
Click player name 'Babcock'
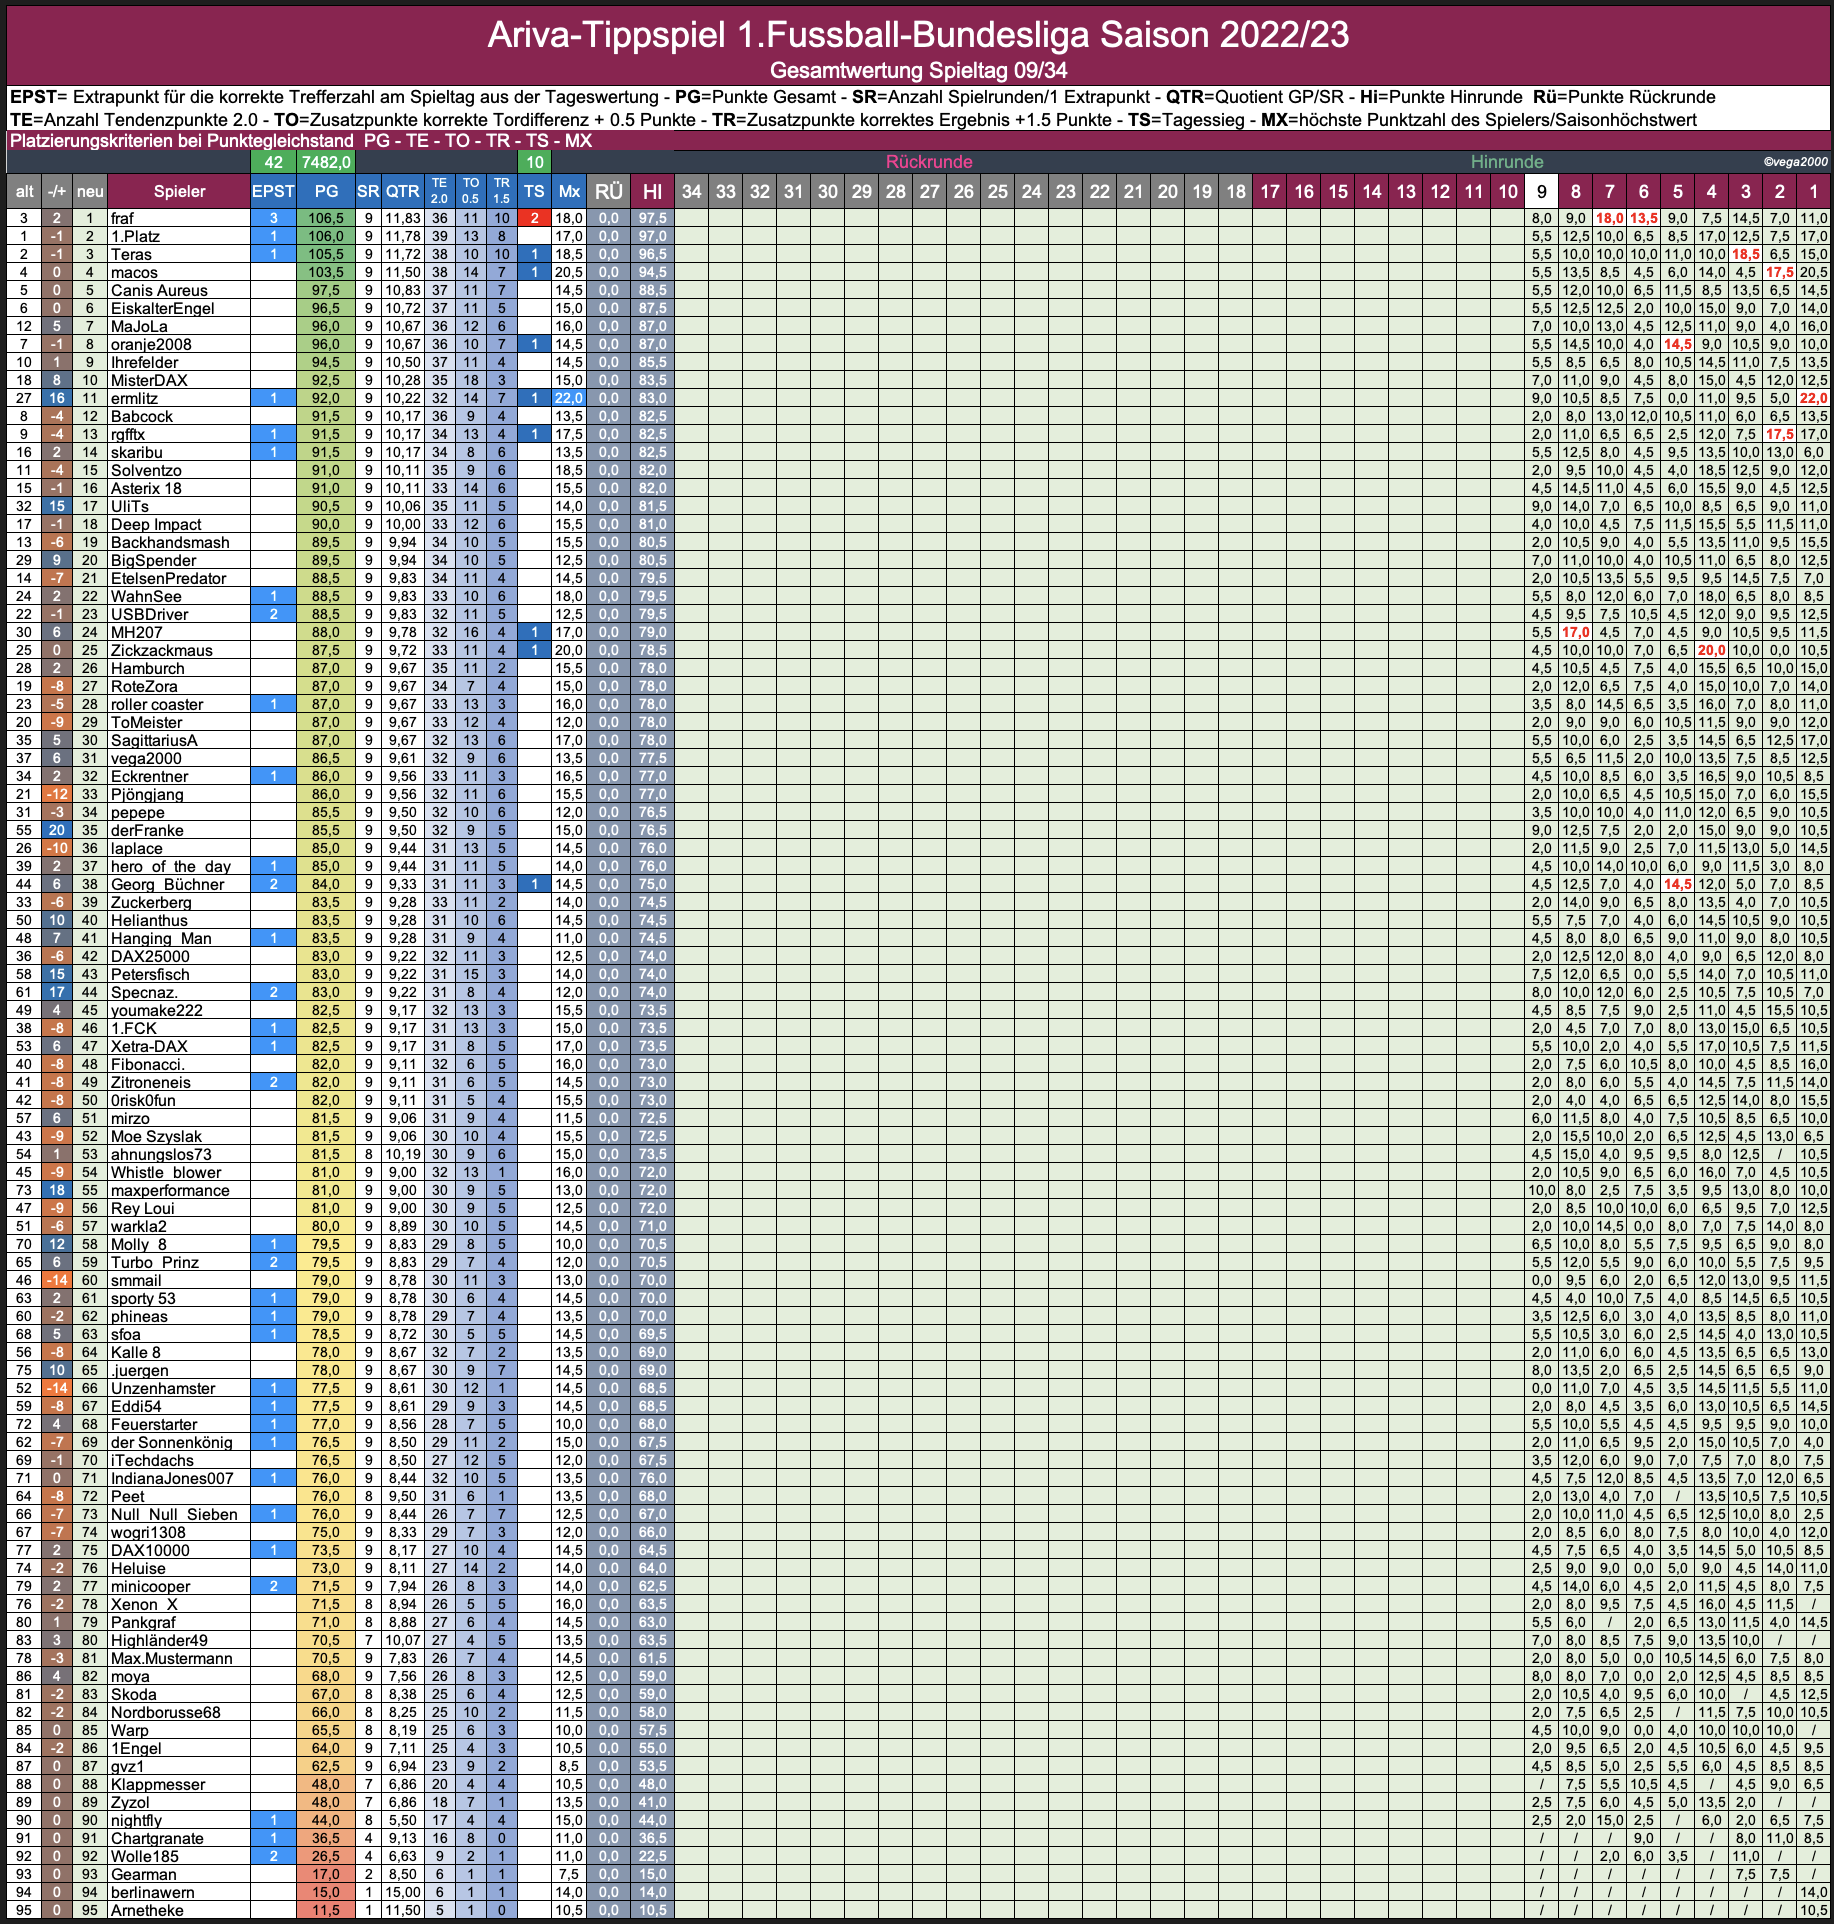(x=142, y=416)
